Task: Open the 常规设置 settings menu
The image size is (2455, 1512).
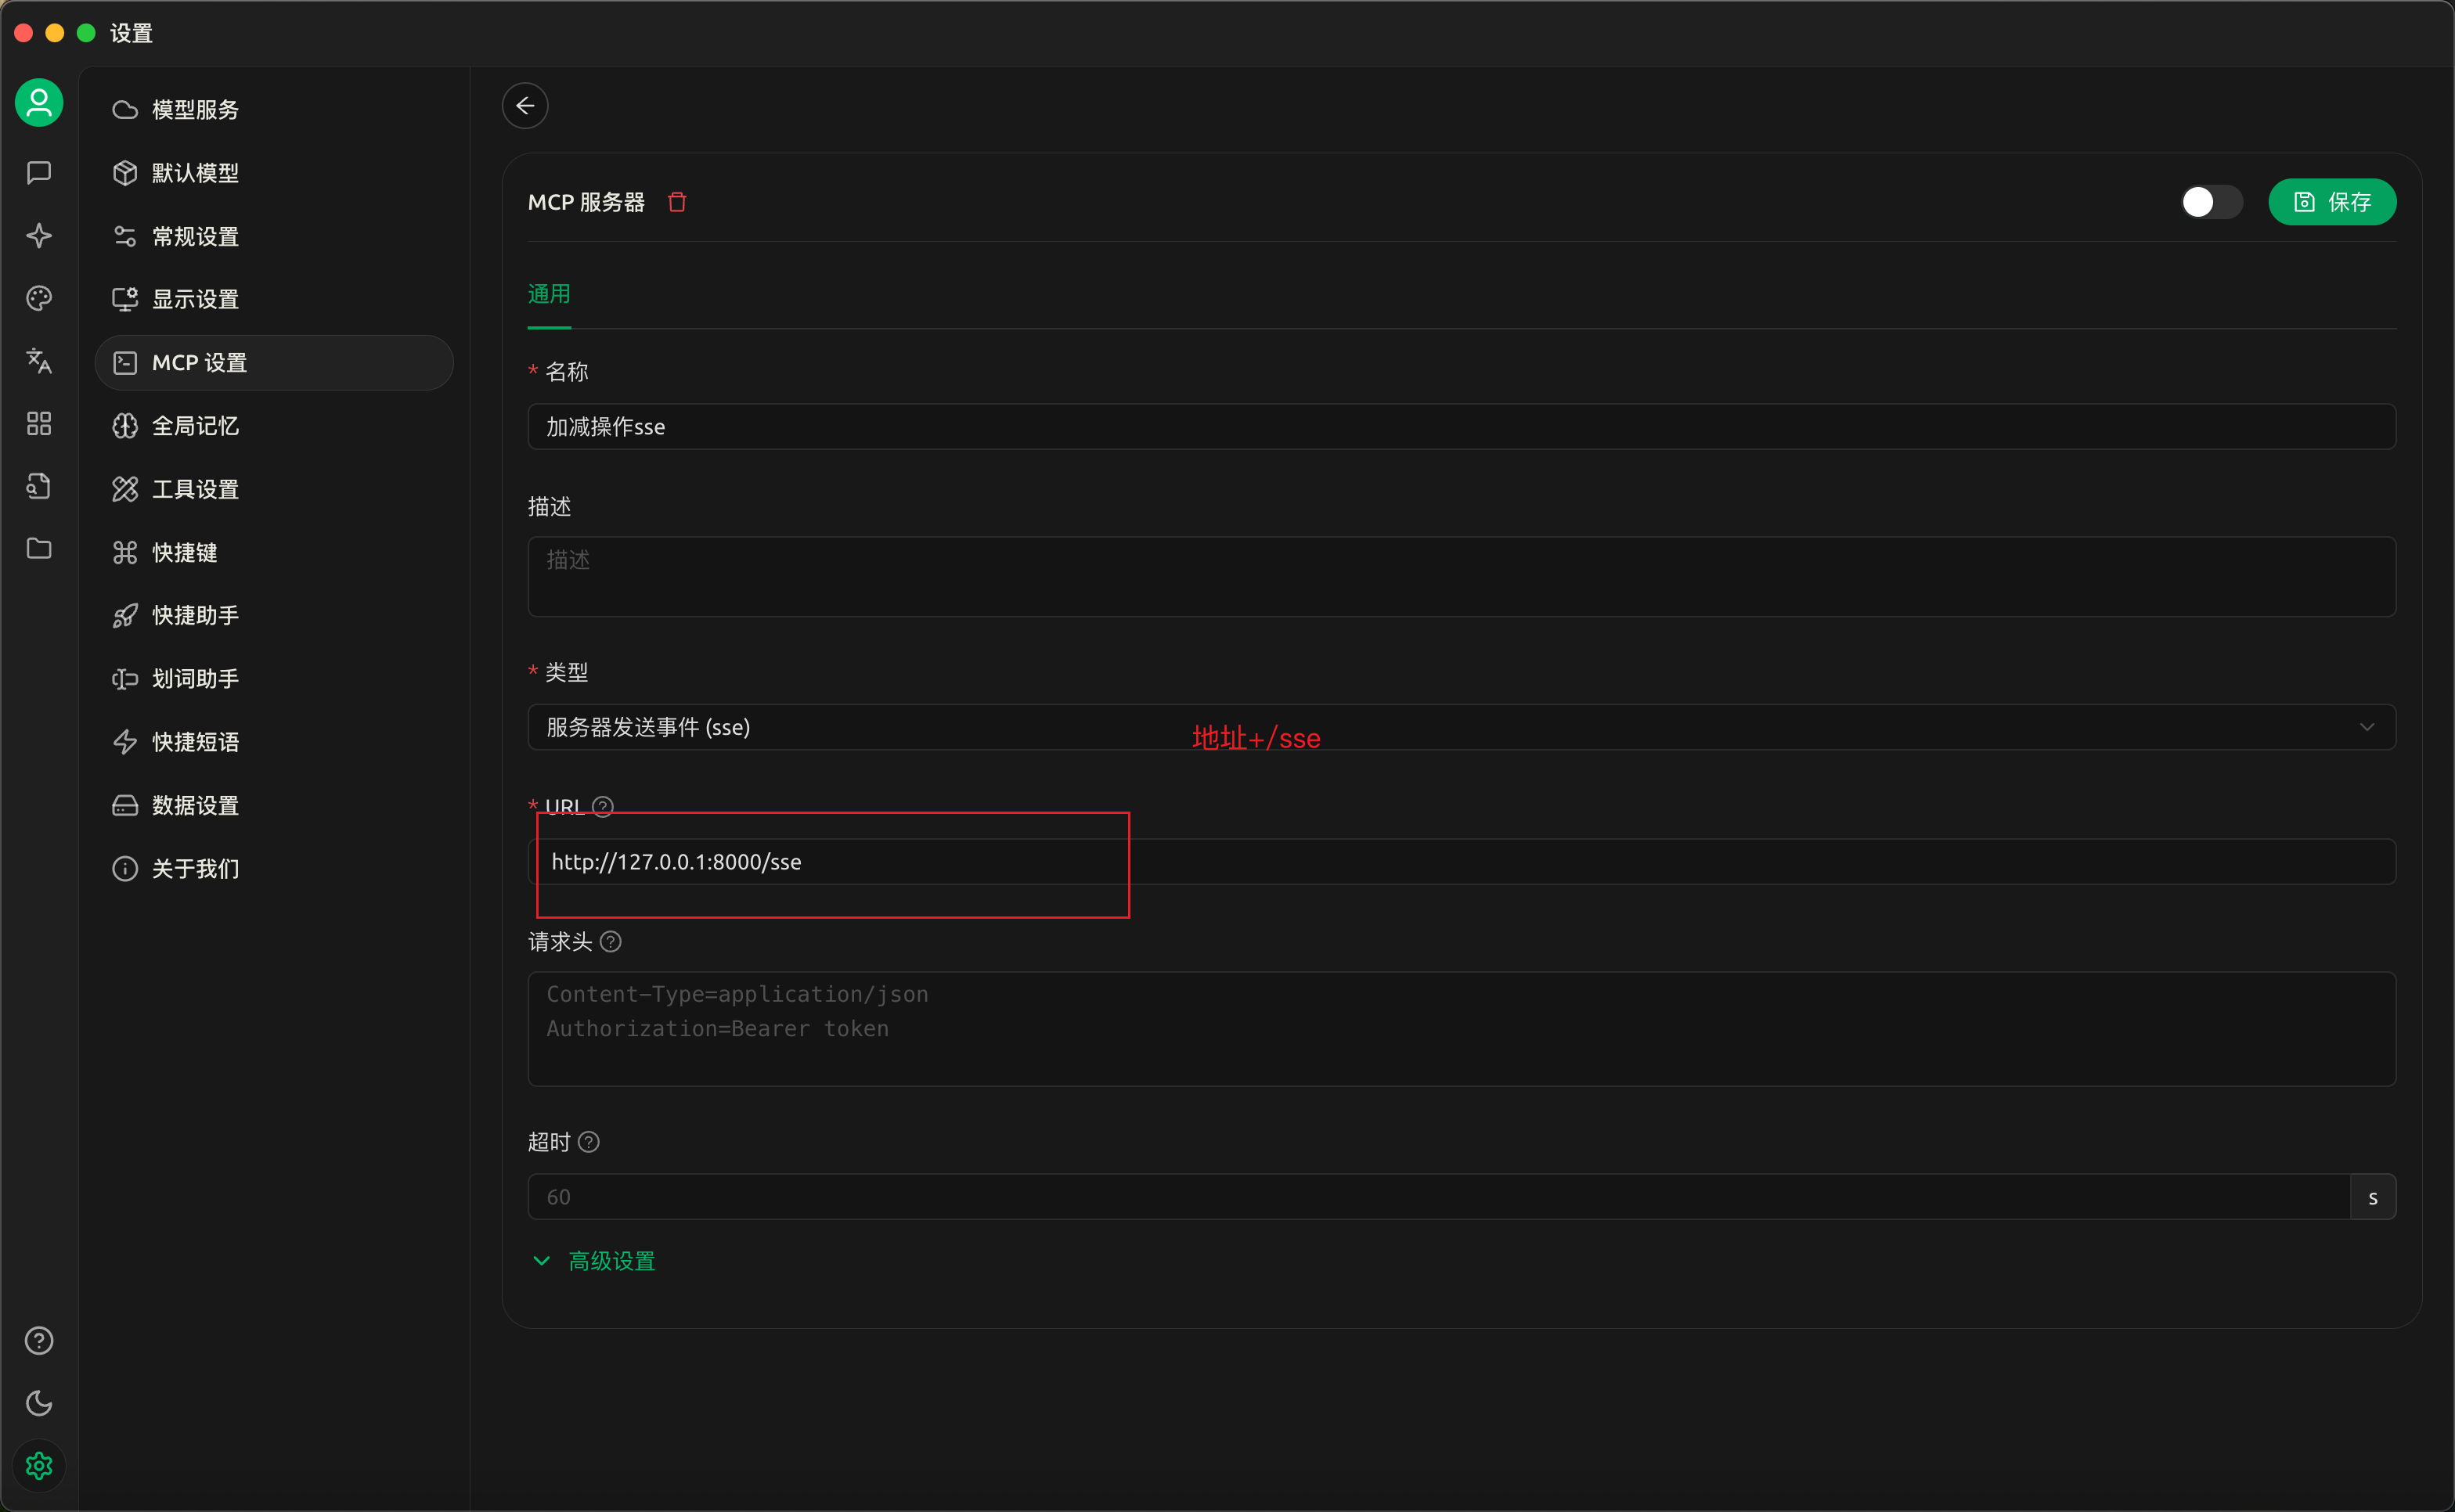Action: click(274, 236)
